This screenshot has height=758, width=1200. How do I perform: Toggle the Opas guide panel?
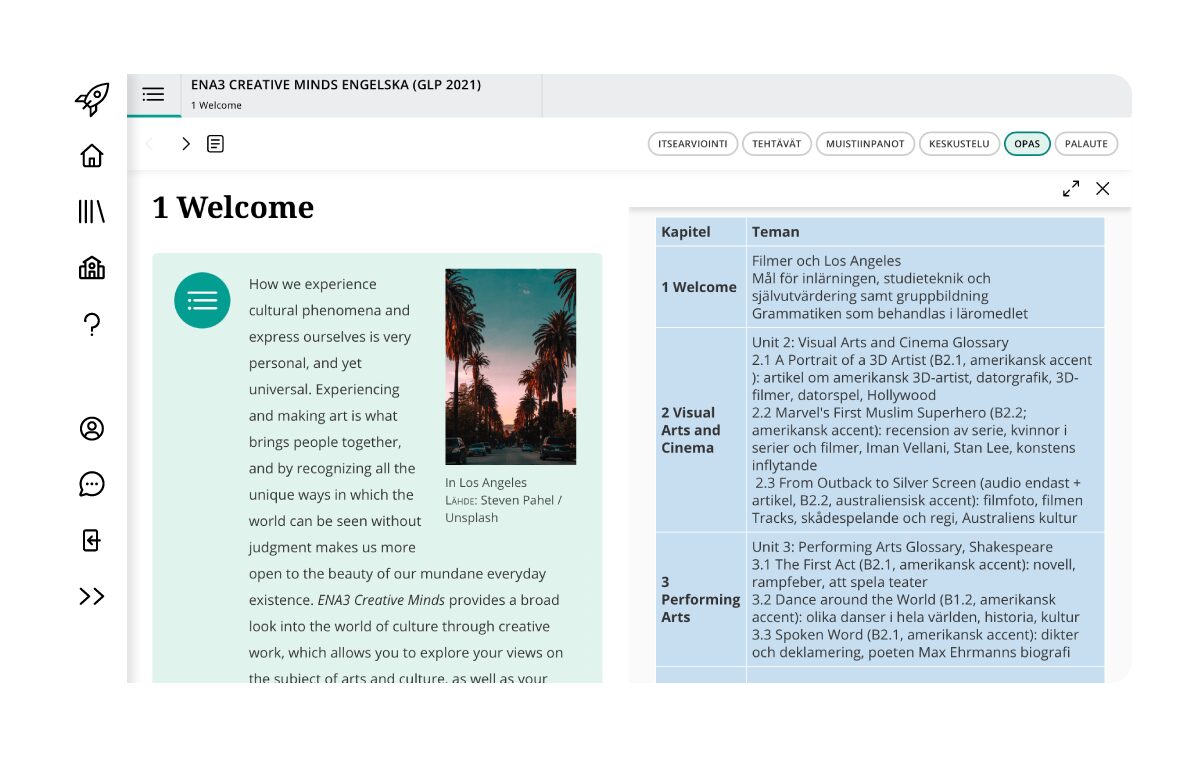click(x=1027, y=144)
